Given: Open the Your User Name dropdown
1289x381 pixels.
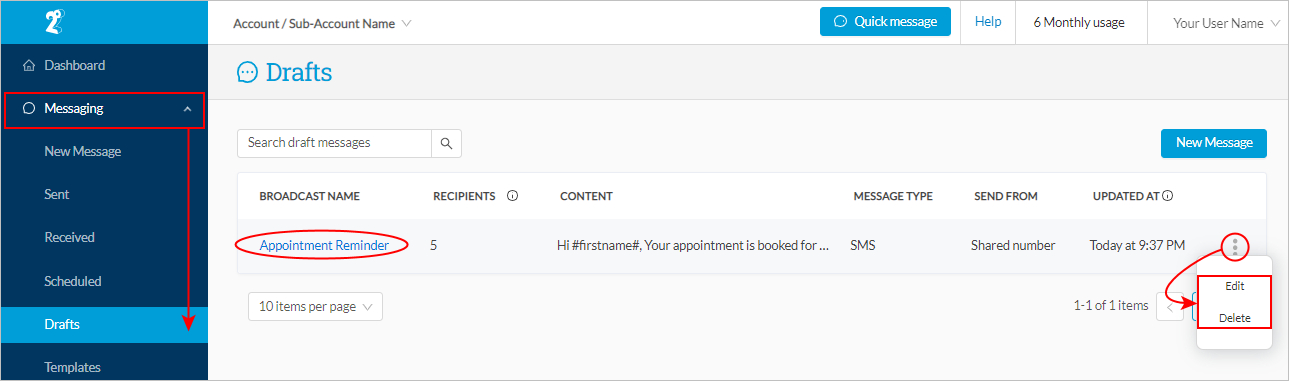Looking at the screenshot, I should [x=1226, y=23].
